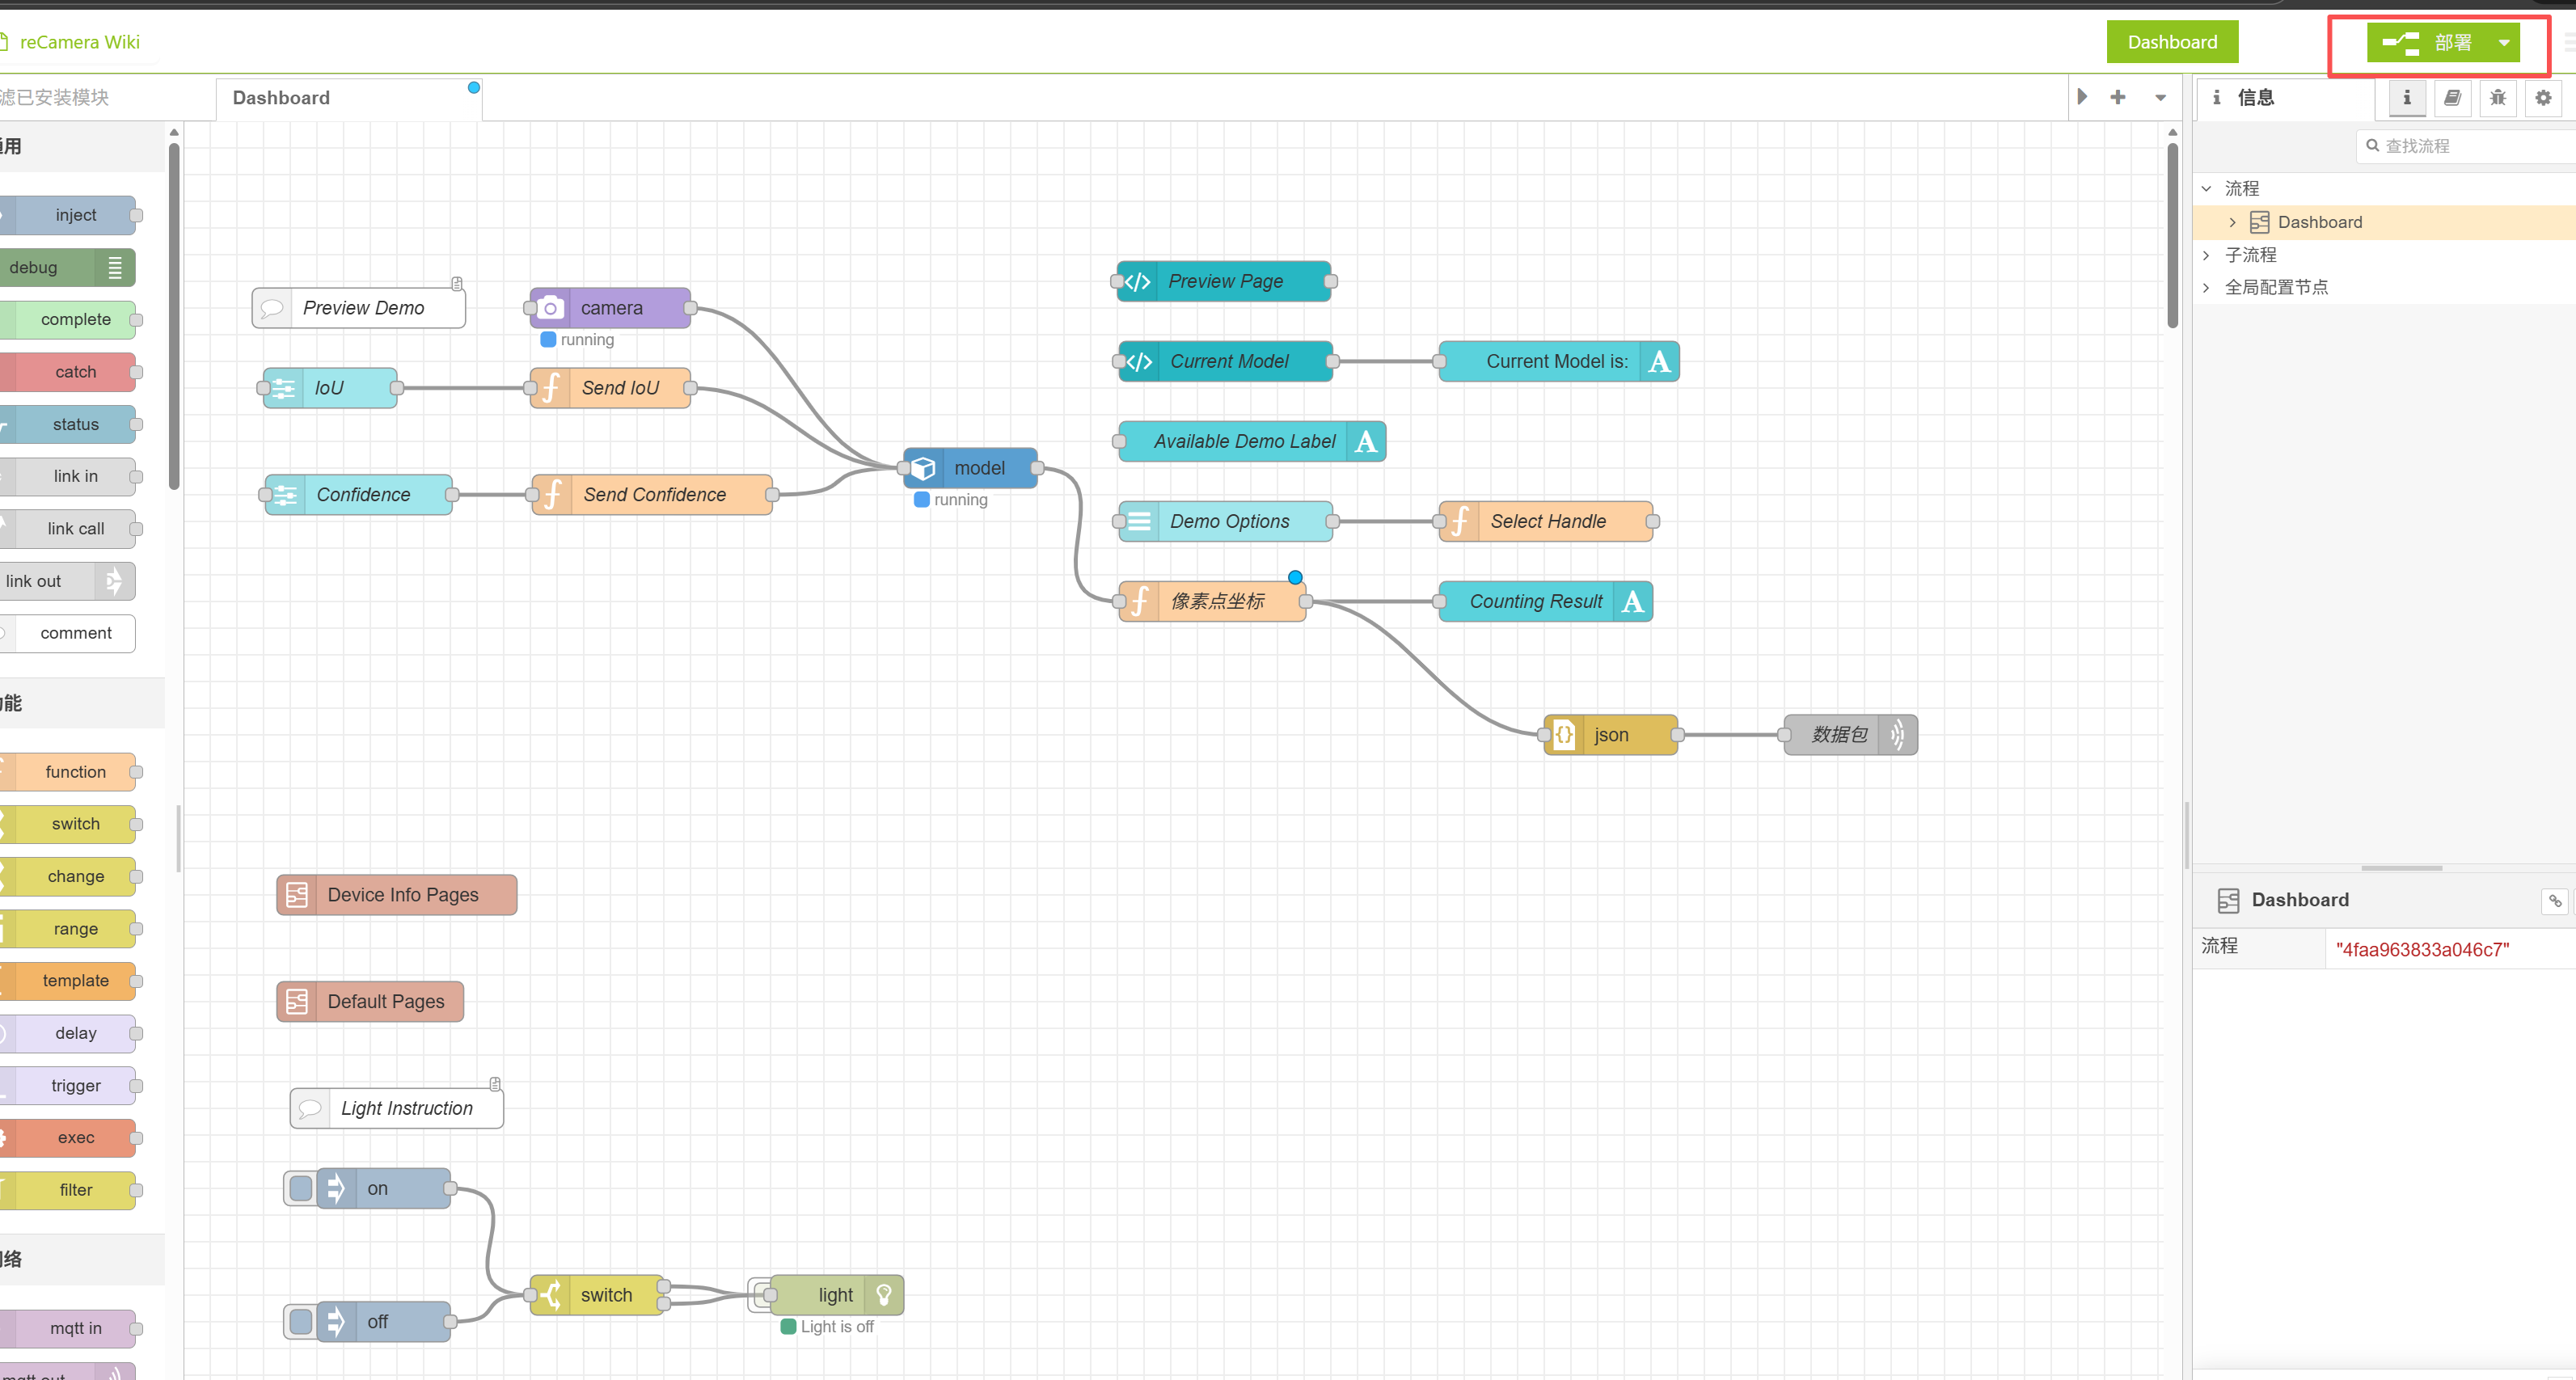Open the flow tabs list dropdown

coord(2160,97)
